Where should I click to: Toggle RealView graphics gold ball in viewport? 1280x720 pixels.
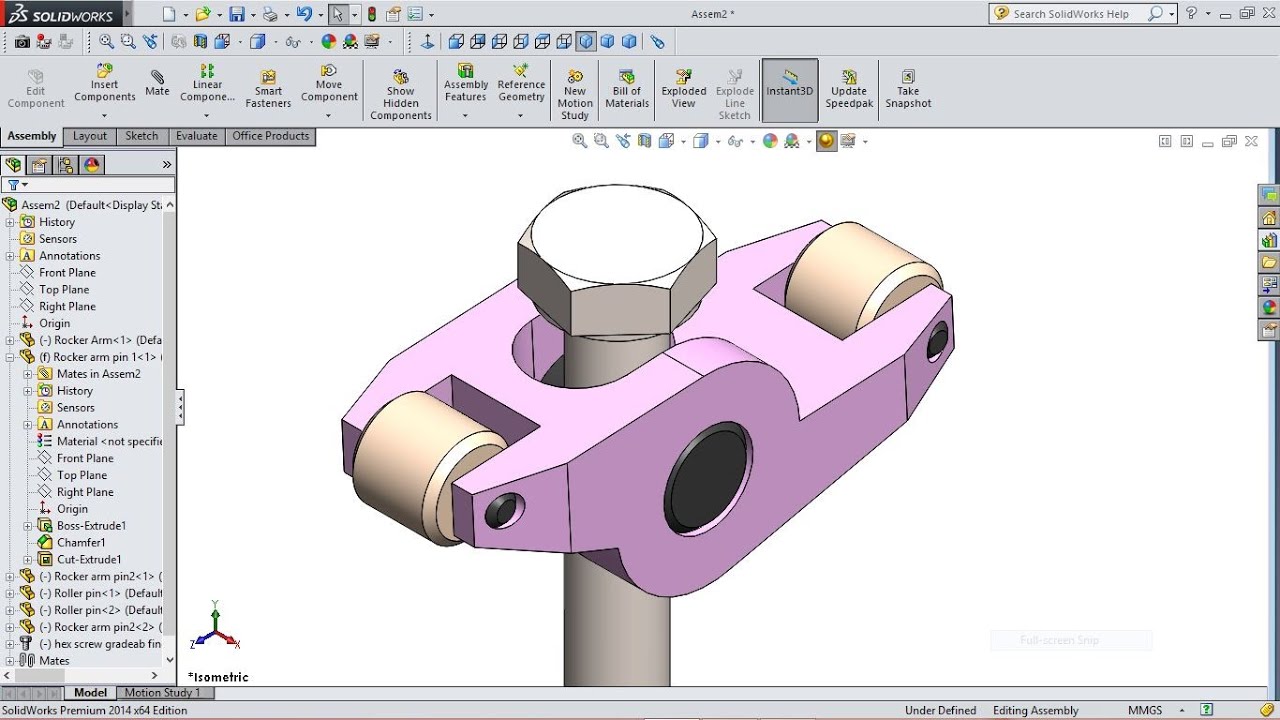(x=826, y=141)
